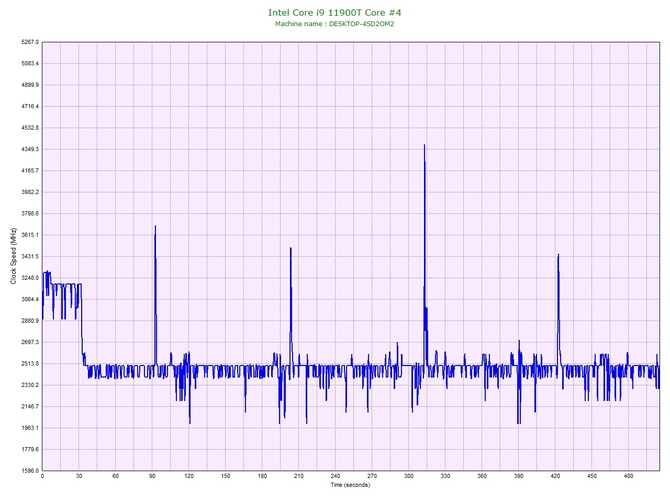Click the chart title "Intel Core i9 11900T Core #4"
This screenshot has height=502, width=670.
pyautogui.click(x=335, y=12)
